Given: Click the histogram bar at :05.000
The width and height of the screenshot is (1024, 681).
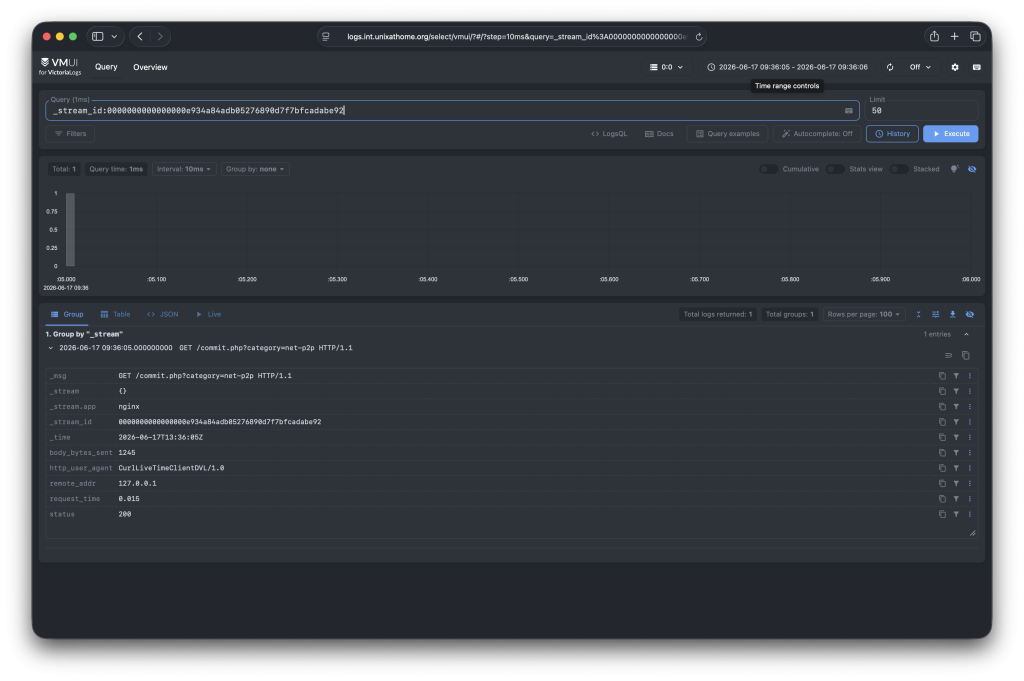Looking at the screenshot, I should (70, 229).
